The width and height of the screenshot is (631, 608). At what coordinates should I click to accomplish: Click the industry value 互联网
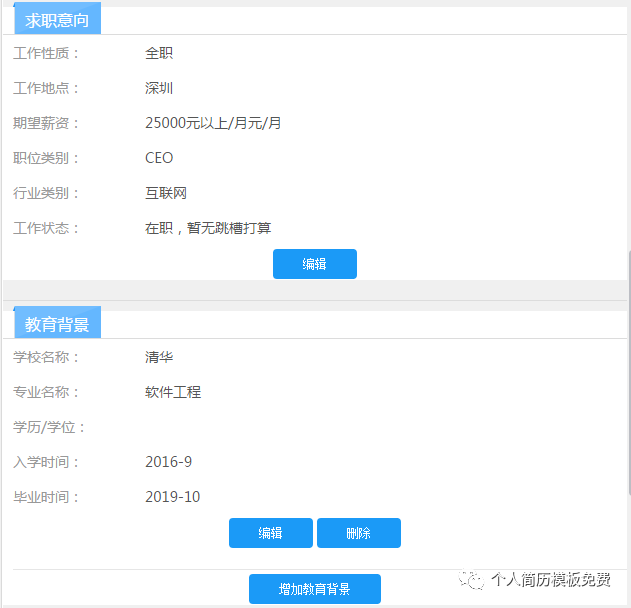click(x=166, y=193)
